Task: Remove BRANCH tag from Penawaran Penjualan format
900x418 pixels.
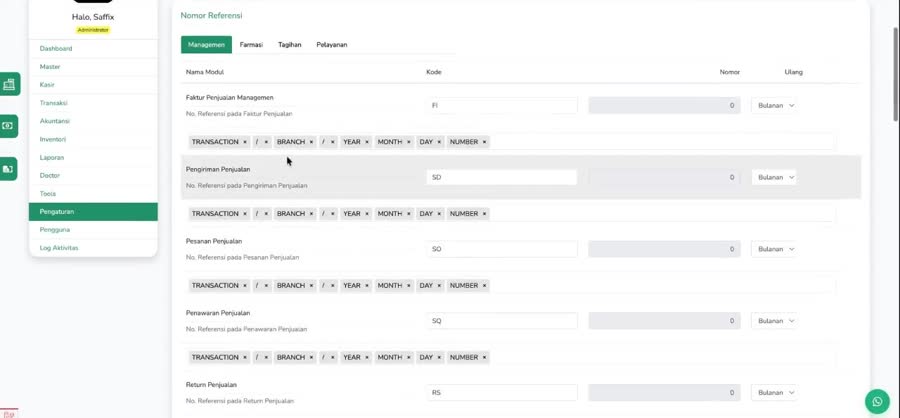Action: coord(311,357)
